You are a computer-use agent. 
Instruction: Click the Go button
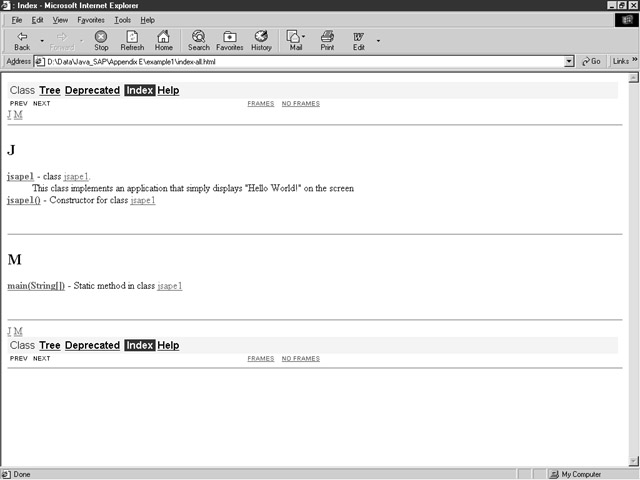coord(591,61)
